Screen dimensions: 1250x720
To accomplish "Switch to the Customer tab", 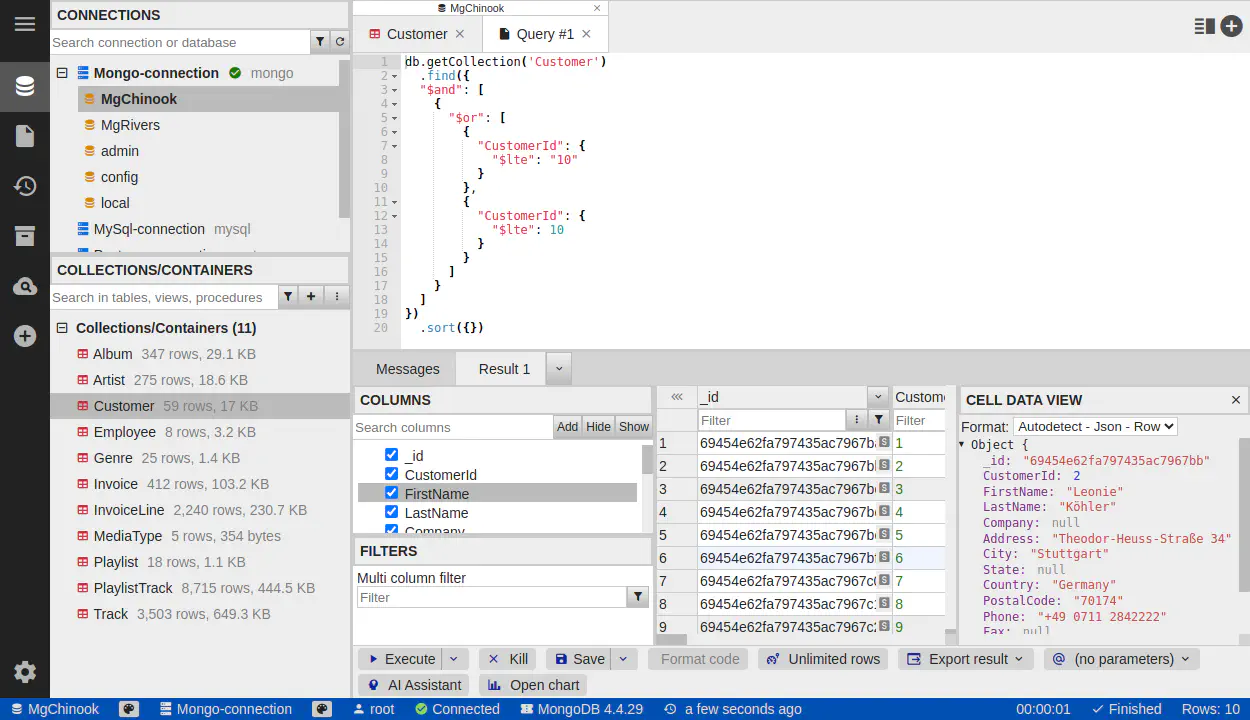I will coord(417,34).
